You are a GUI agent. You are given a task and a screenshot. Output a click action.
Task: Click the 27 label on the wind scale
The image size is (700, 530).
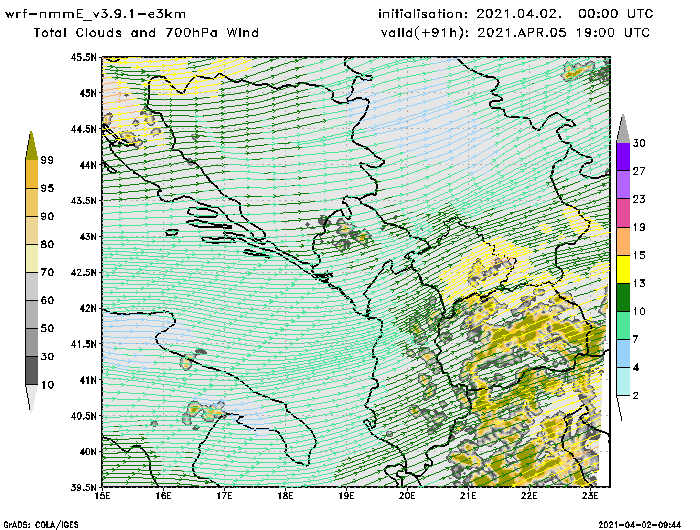coord(639,171)
